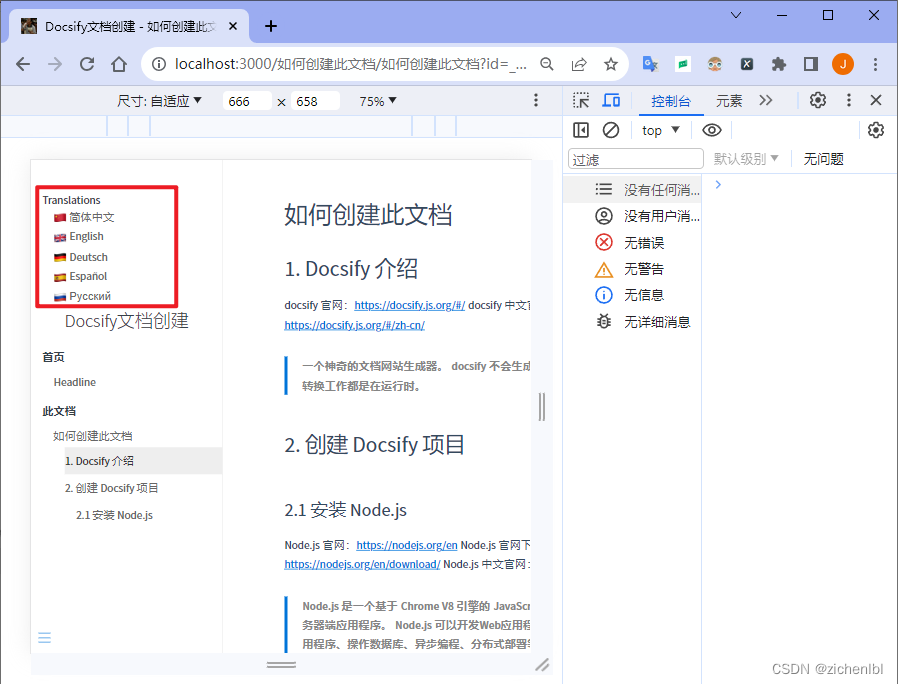Switch to the 元素 tab

[x=729, y=101]
